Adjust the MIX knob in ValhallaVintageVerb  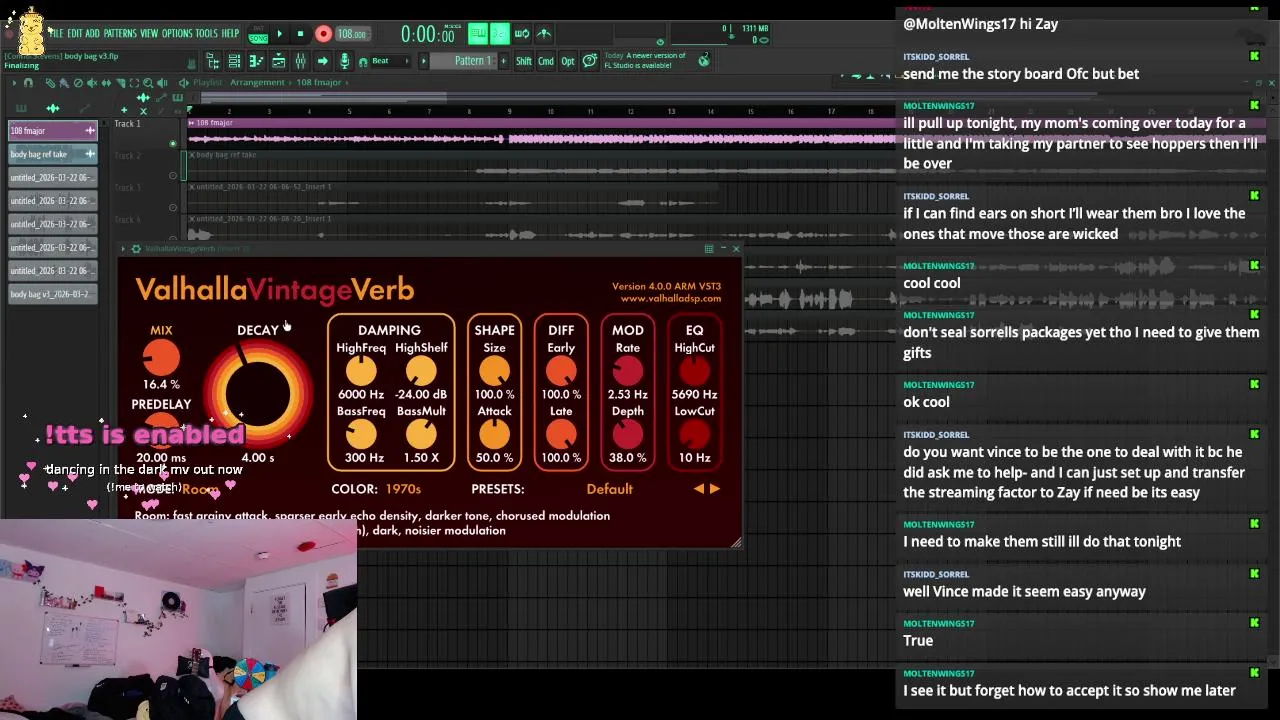point(161,358)
